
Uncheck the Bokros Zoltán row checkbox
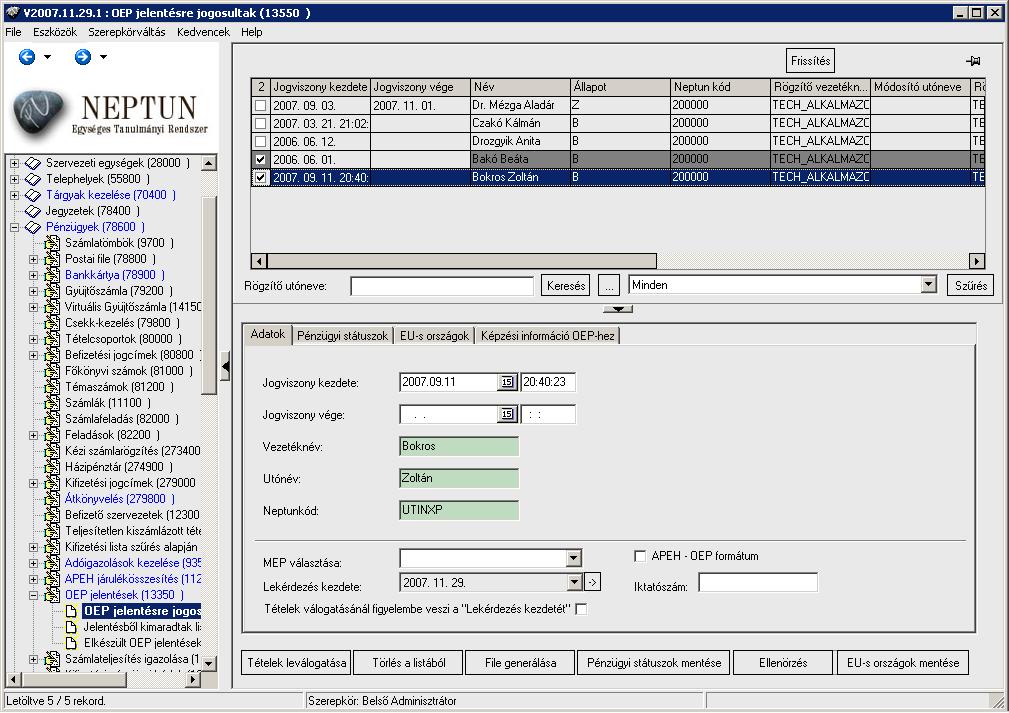(261, 178)
